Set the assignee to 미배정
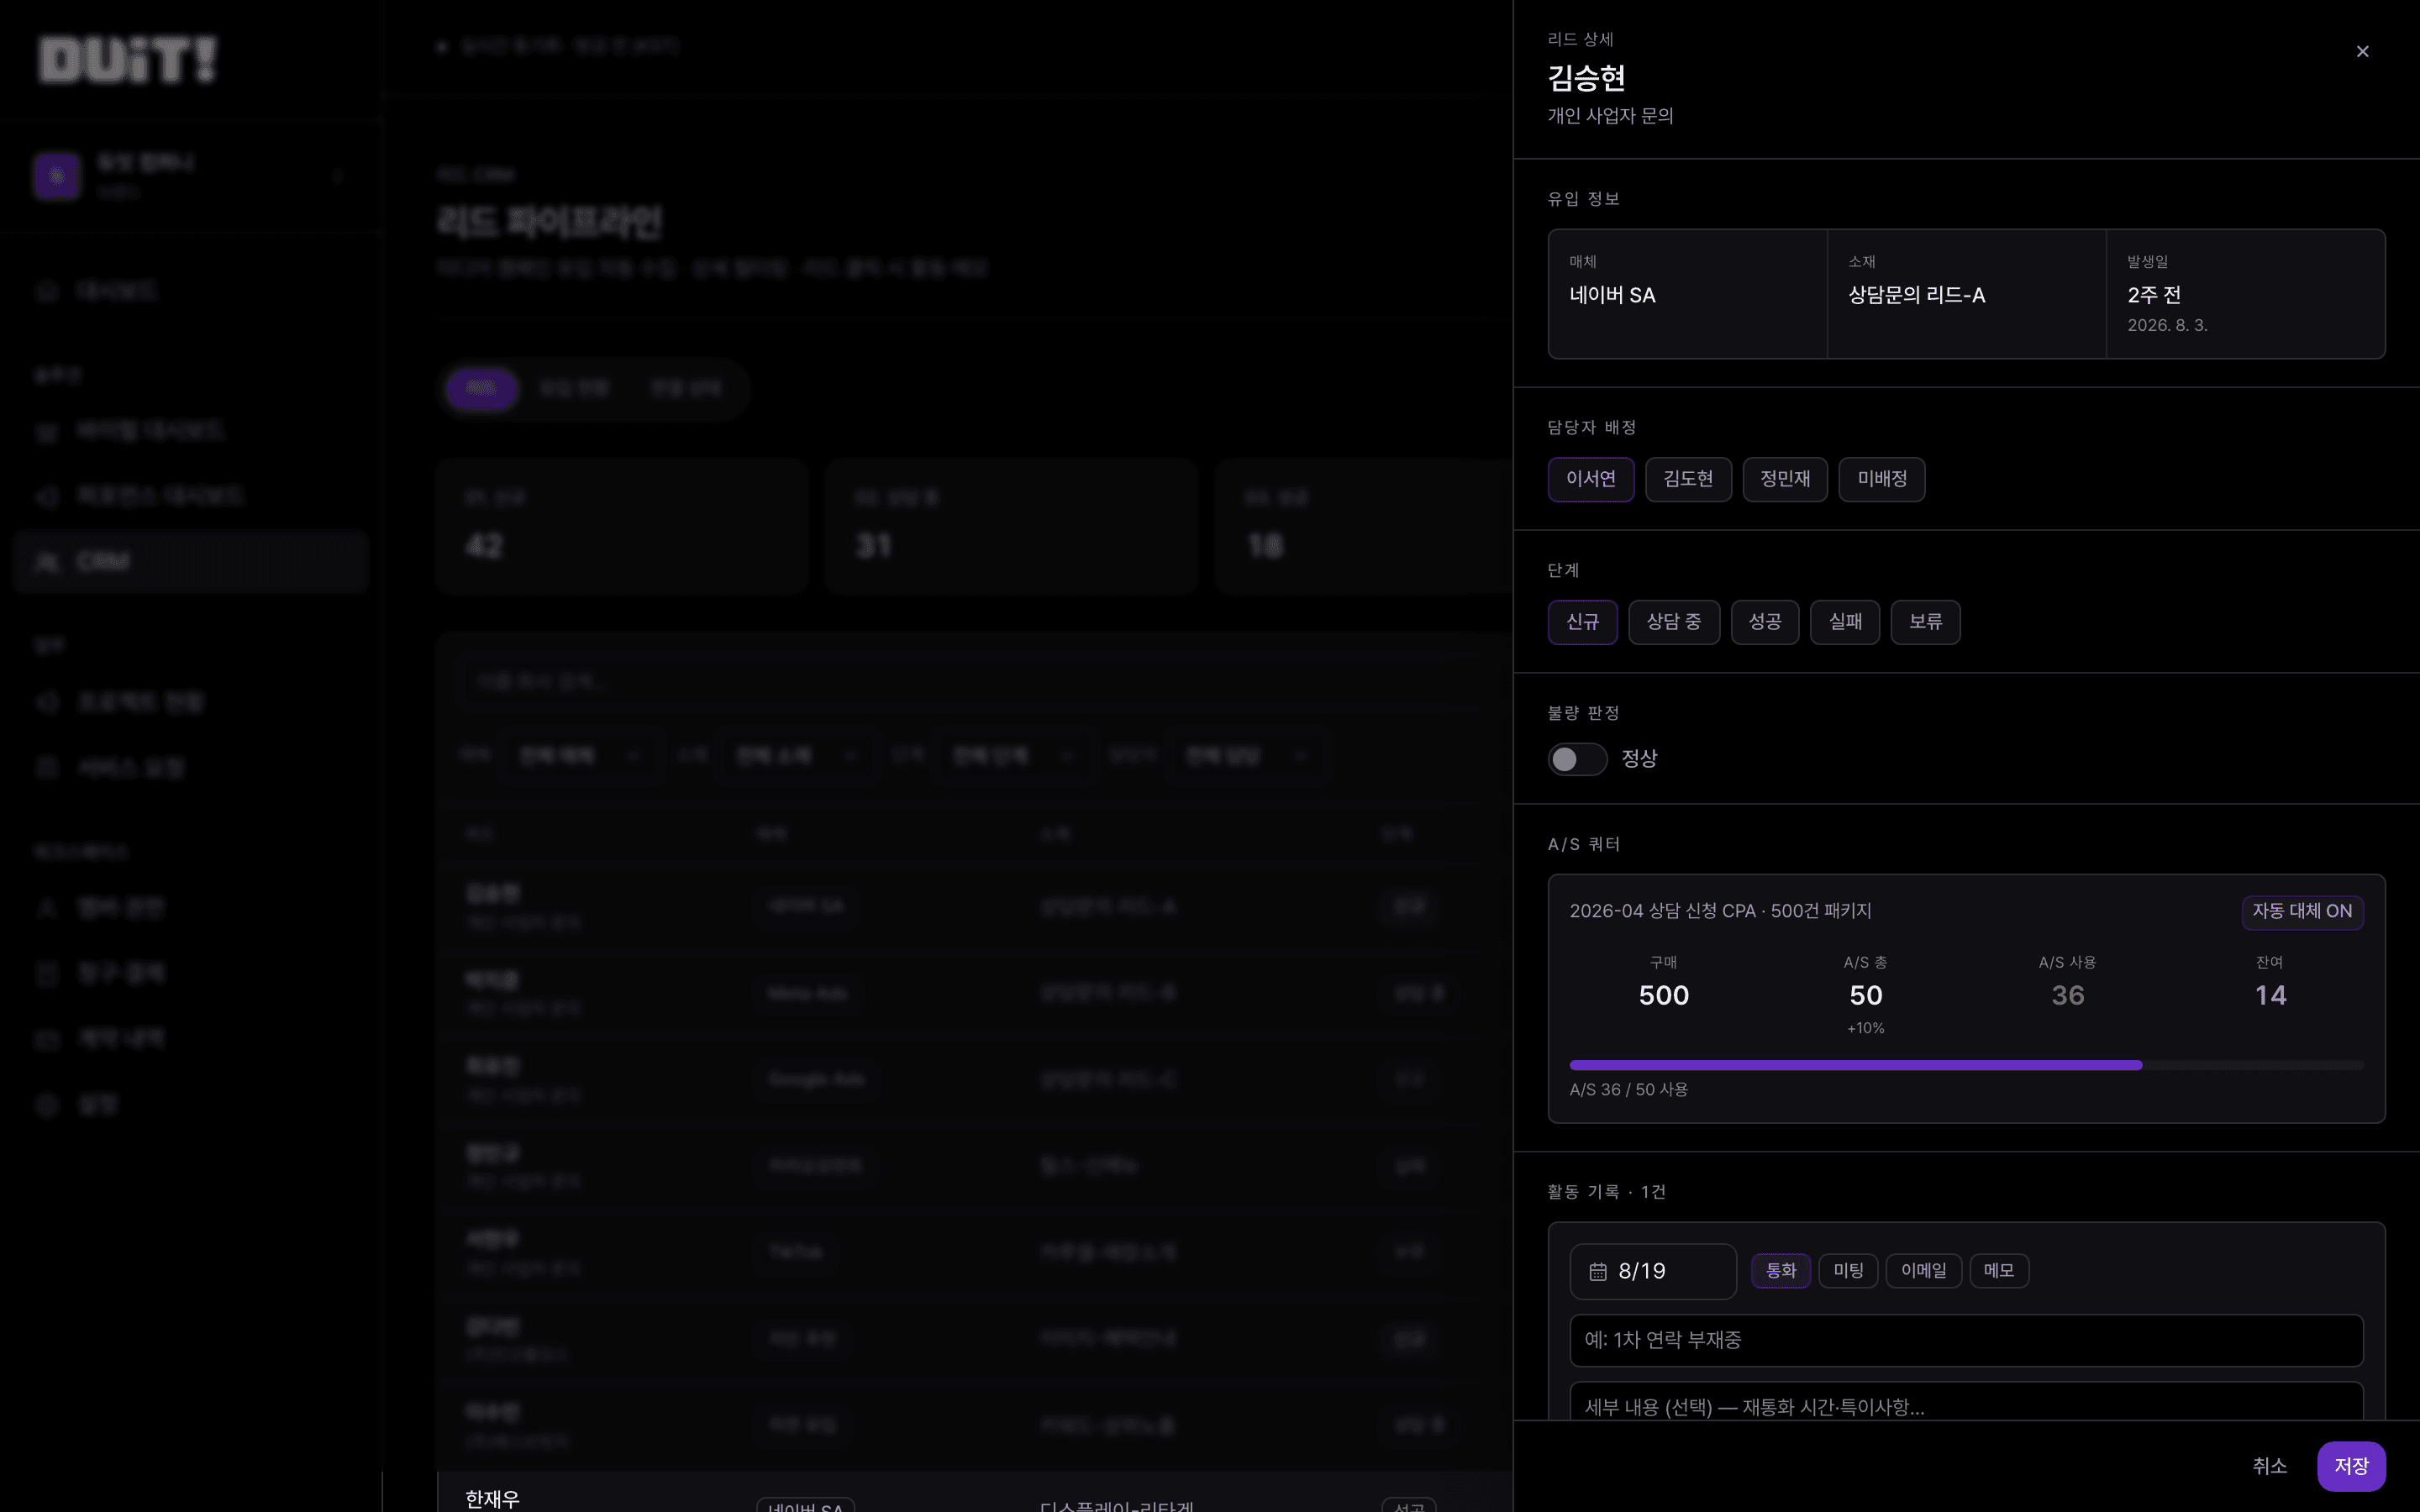The image size is (2420, 1512). (1882, 479)
